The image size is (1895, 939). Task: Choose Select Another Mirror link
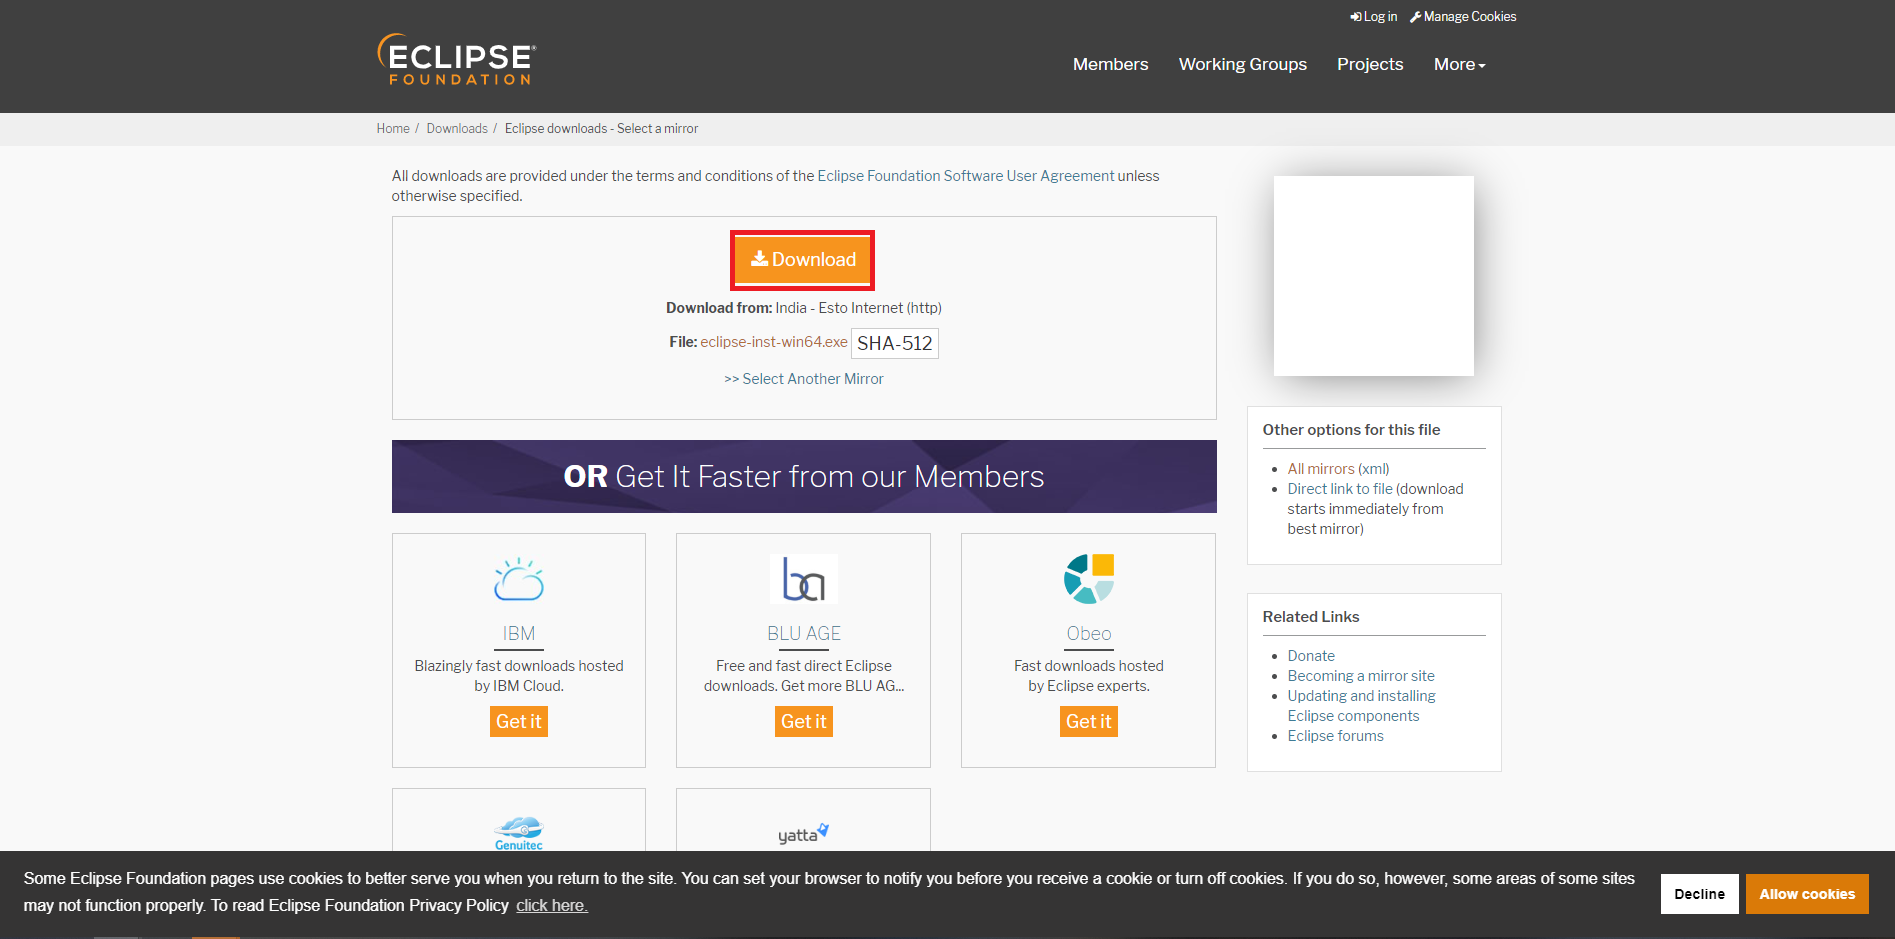pos(804,379)
